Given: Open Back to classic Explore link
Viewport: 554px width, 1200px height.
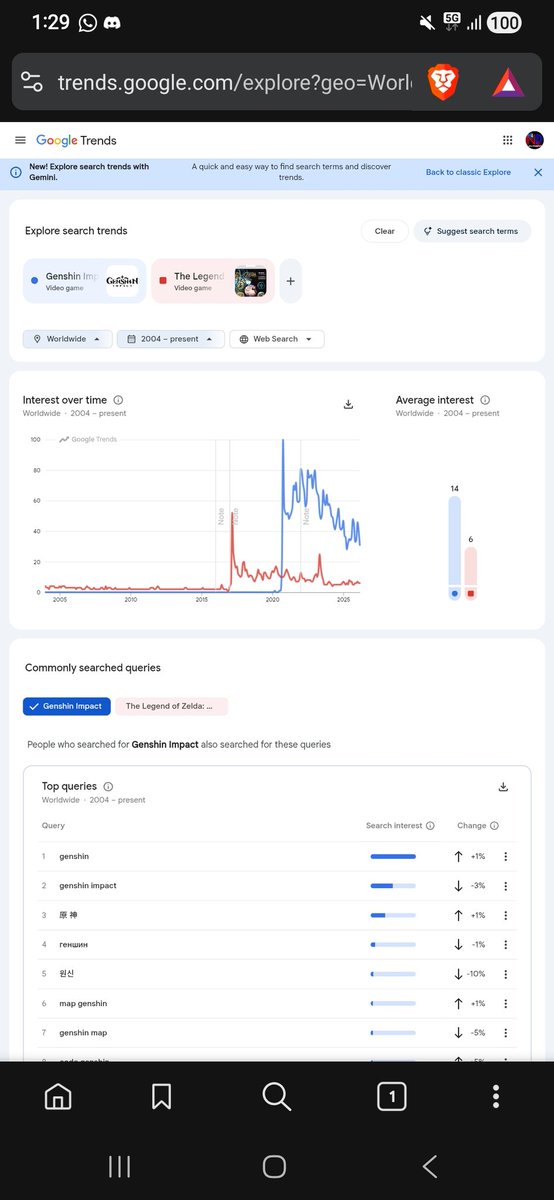Looking at the screenshot, I should (x=468, y=172).
